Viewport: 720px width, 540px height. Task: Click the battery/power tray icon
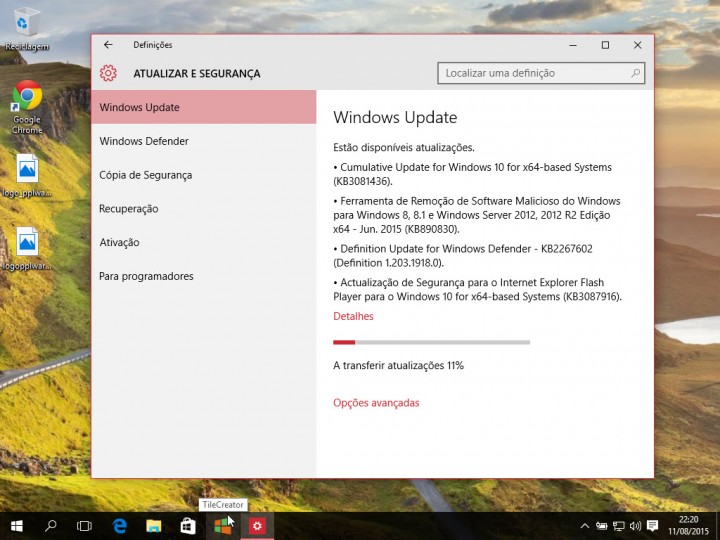pos(602,526)
